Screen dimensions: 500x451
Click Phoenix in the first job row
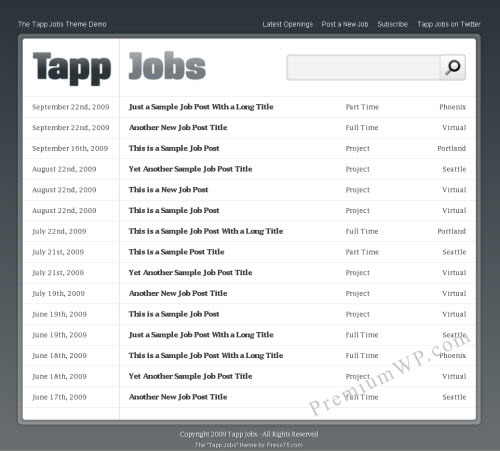(453, 107)
